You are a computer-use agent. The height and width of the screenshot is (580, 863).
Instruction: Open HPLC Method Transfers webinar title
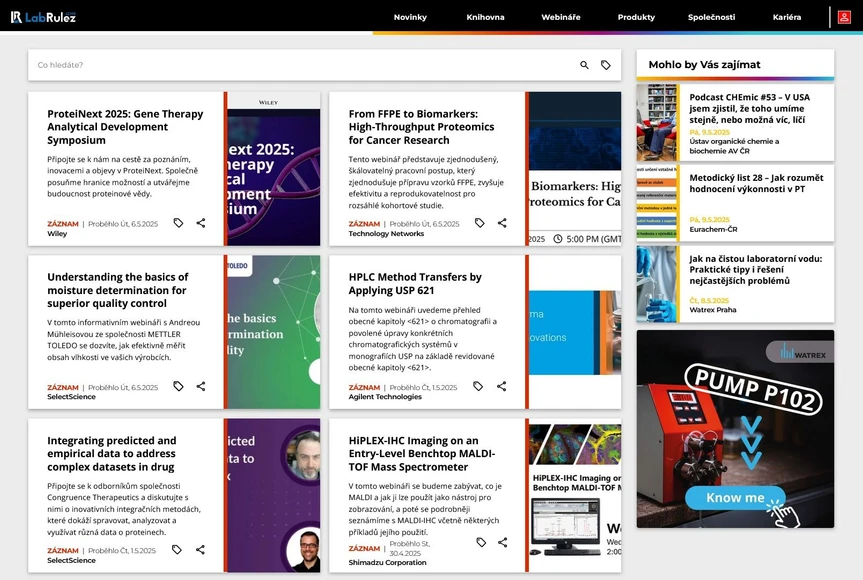[x=415, y=283]
